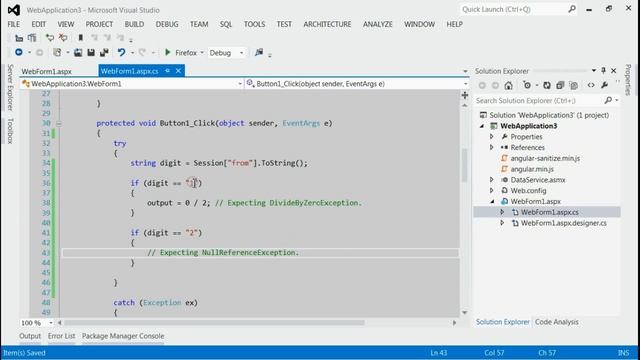Click the Save All toolbar icon
This screenshot has height=360, width=640.
(x=104, y=53)
